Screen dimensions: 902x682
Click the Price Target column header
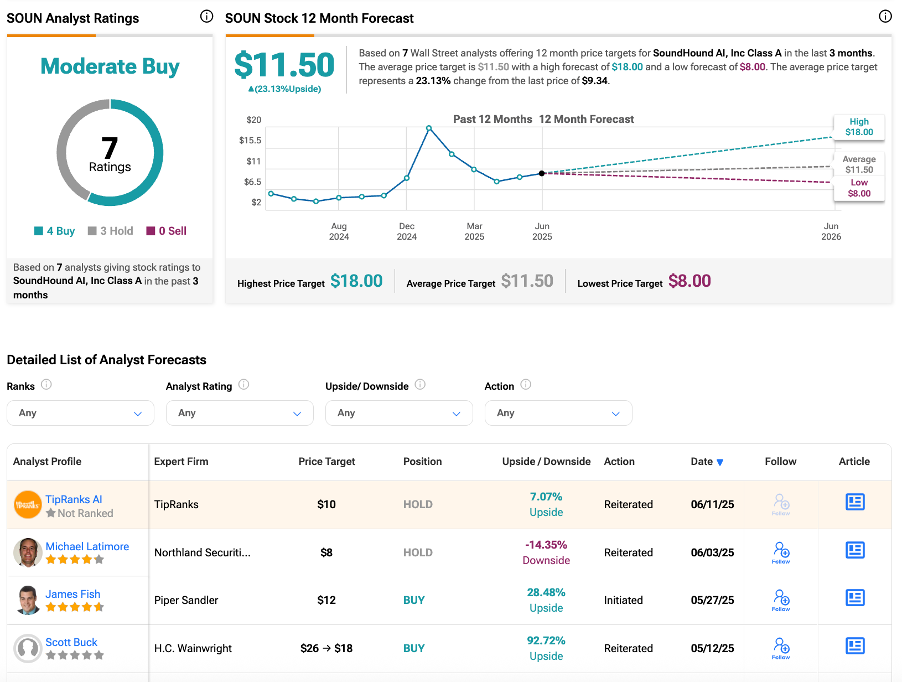[327, 461]
